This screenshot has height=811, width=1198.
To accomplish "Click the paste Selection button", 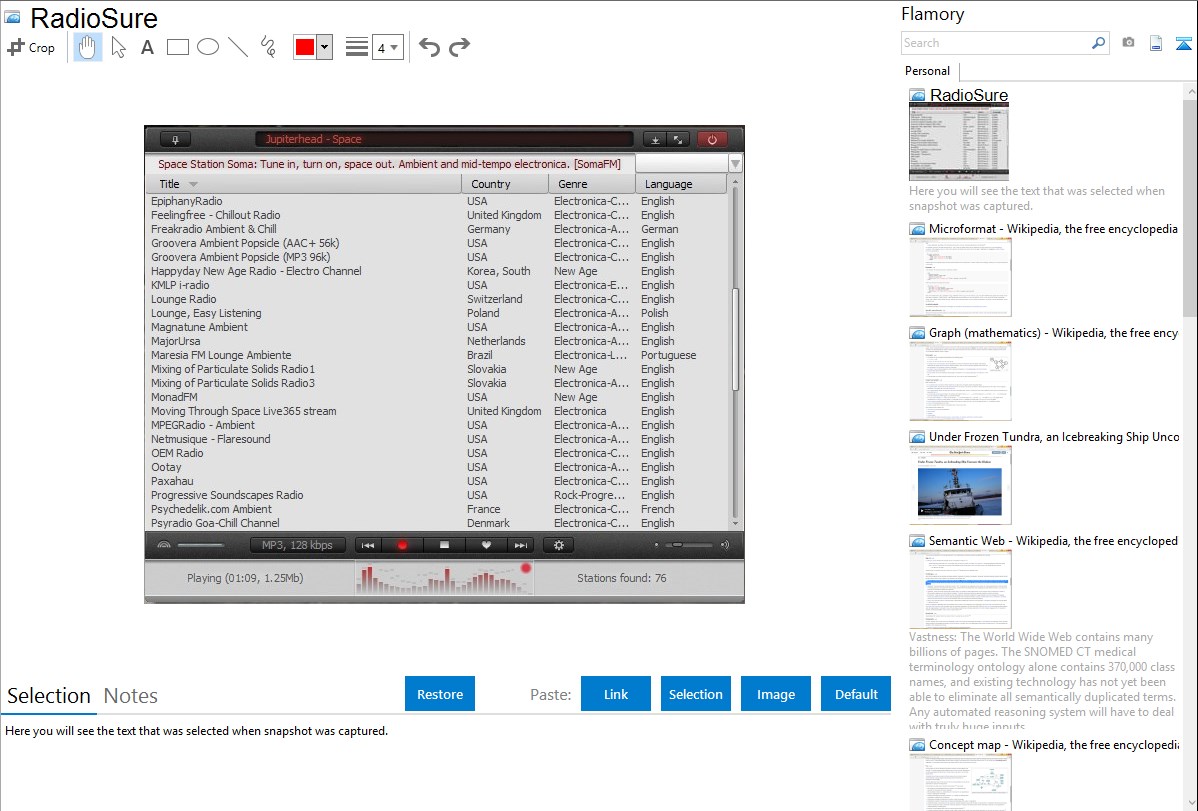I will 695,694.
